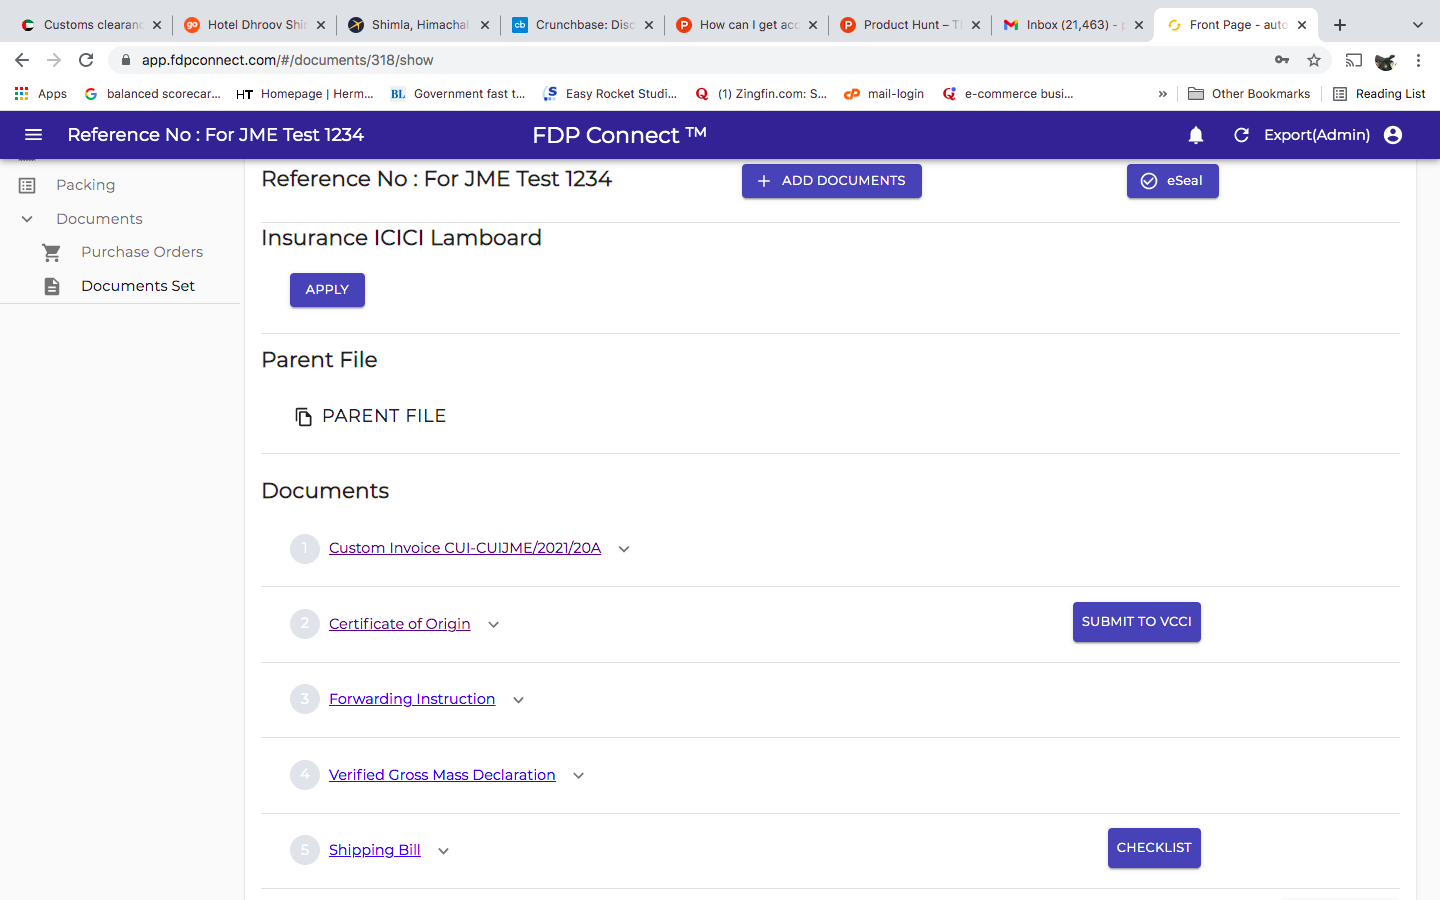
Task: Click step number 2 circle for Certificate of Origin
Action: (305, 624)
